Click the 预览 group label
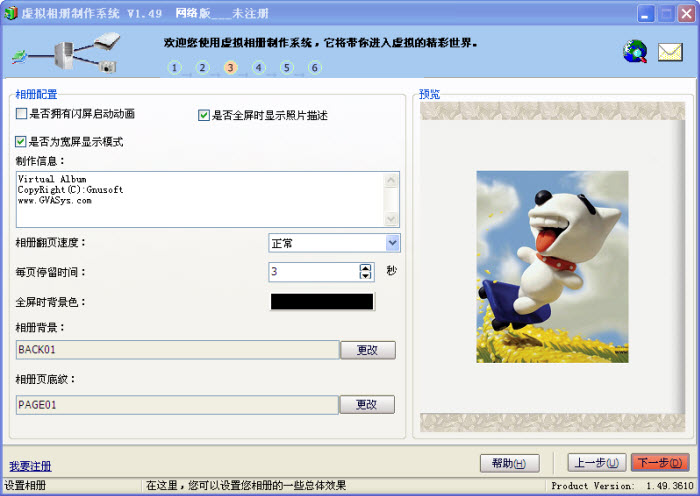 pos(429,94)
